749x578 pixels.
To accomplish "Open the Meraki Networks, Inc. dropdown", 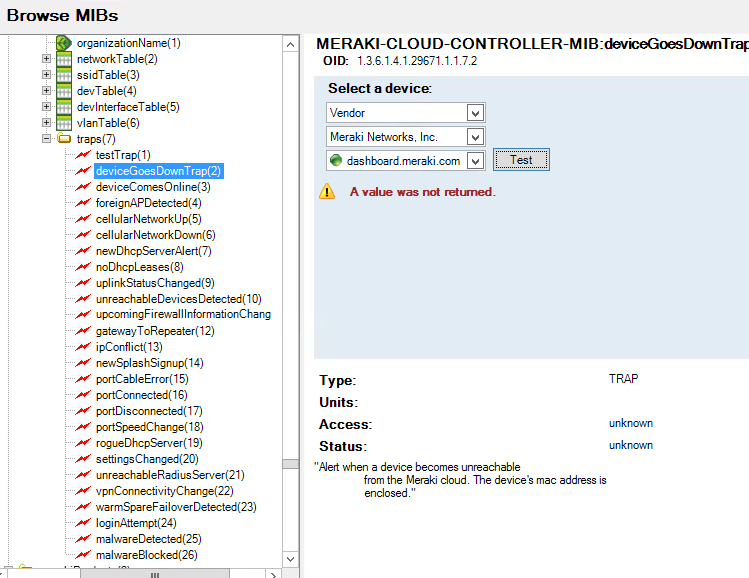I will pyautogui.click(x=475, y=137).
